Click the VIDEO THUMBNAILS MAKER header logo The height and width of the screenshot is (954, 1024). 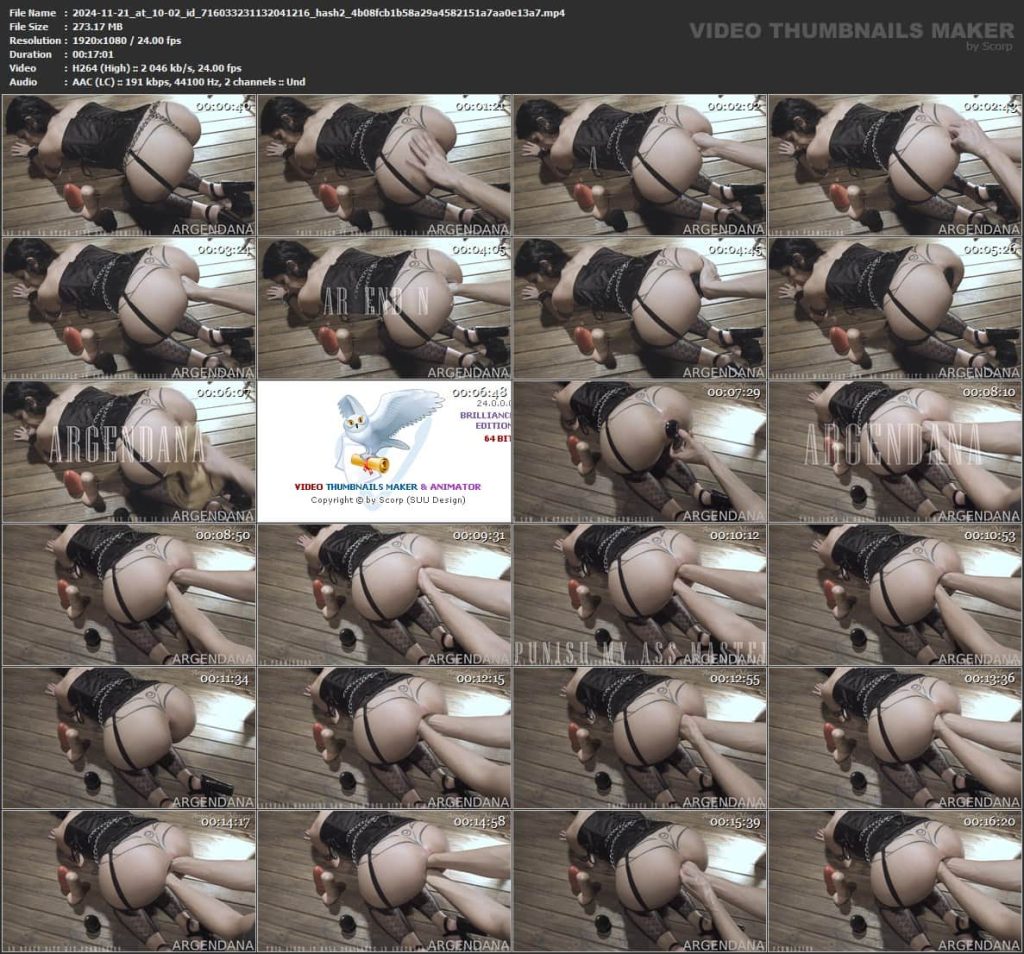pos(851,31)
